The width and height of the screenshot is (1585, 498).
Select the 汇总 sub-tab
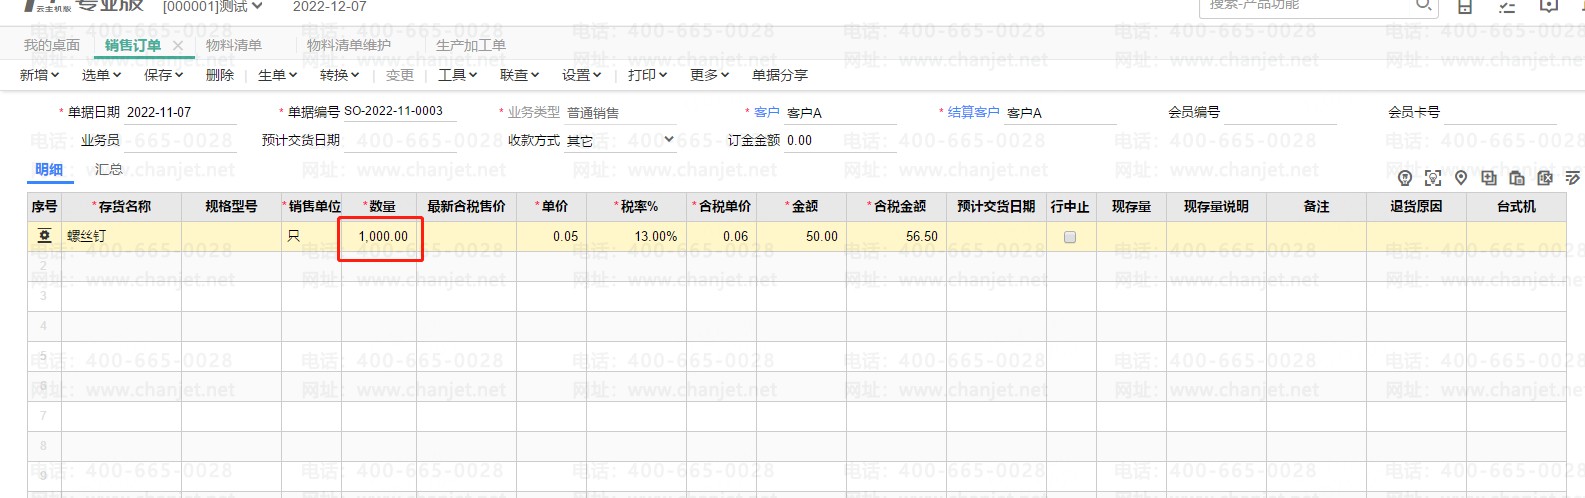pyautogui.click(x=109, y=169)
